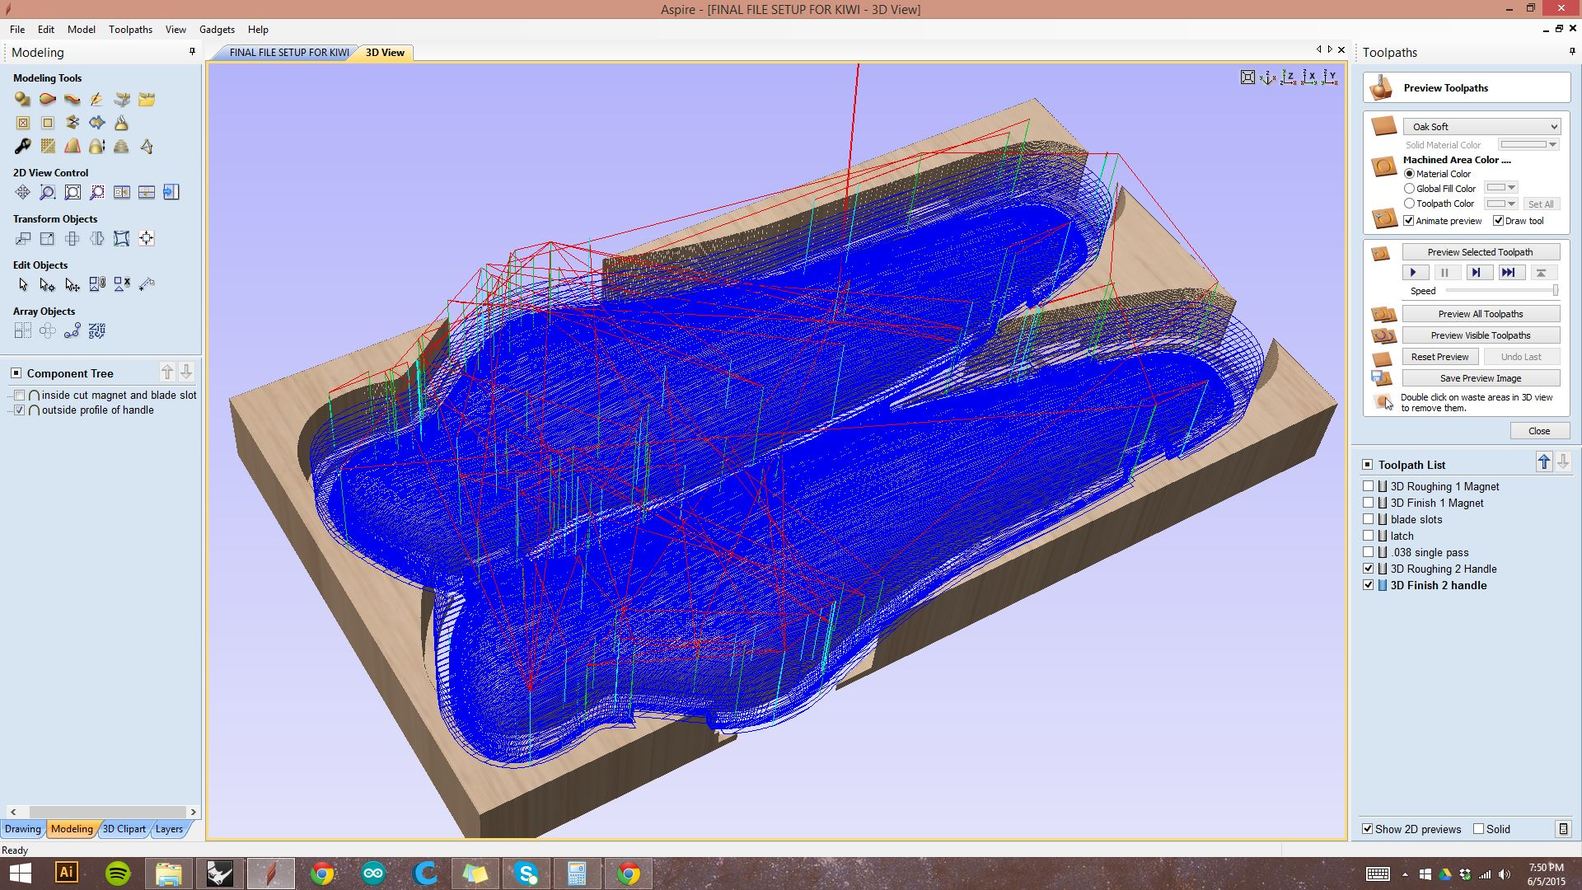Screen dimensions: 1582x890
Task: View model along the Y axis
Action: point(1330,77)
